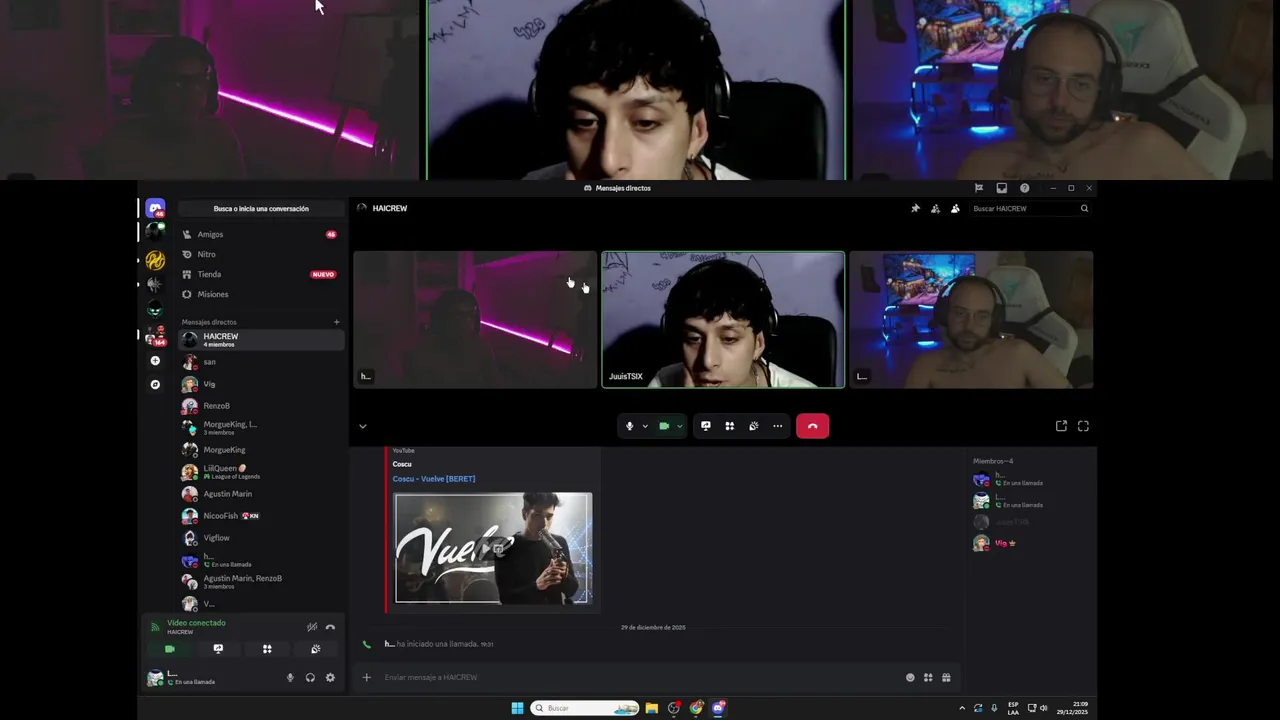Show the member list with the people icon
The width and height of the screenshot is (1280, 720).
pos(955,208)
